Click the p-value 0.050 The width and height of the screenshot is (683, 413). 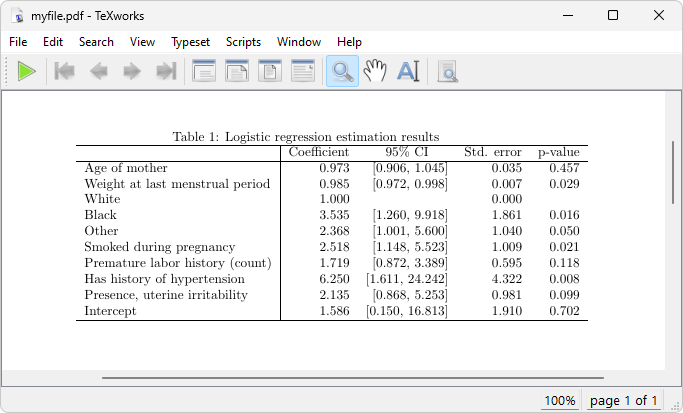564,231
